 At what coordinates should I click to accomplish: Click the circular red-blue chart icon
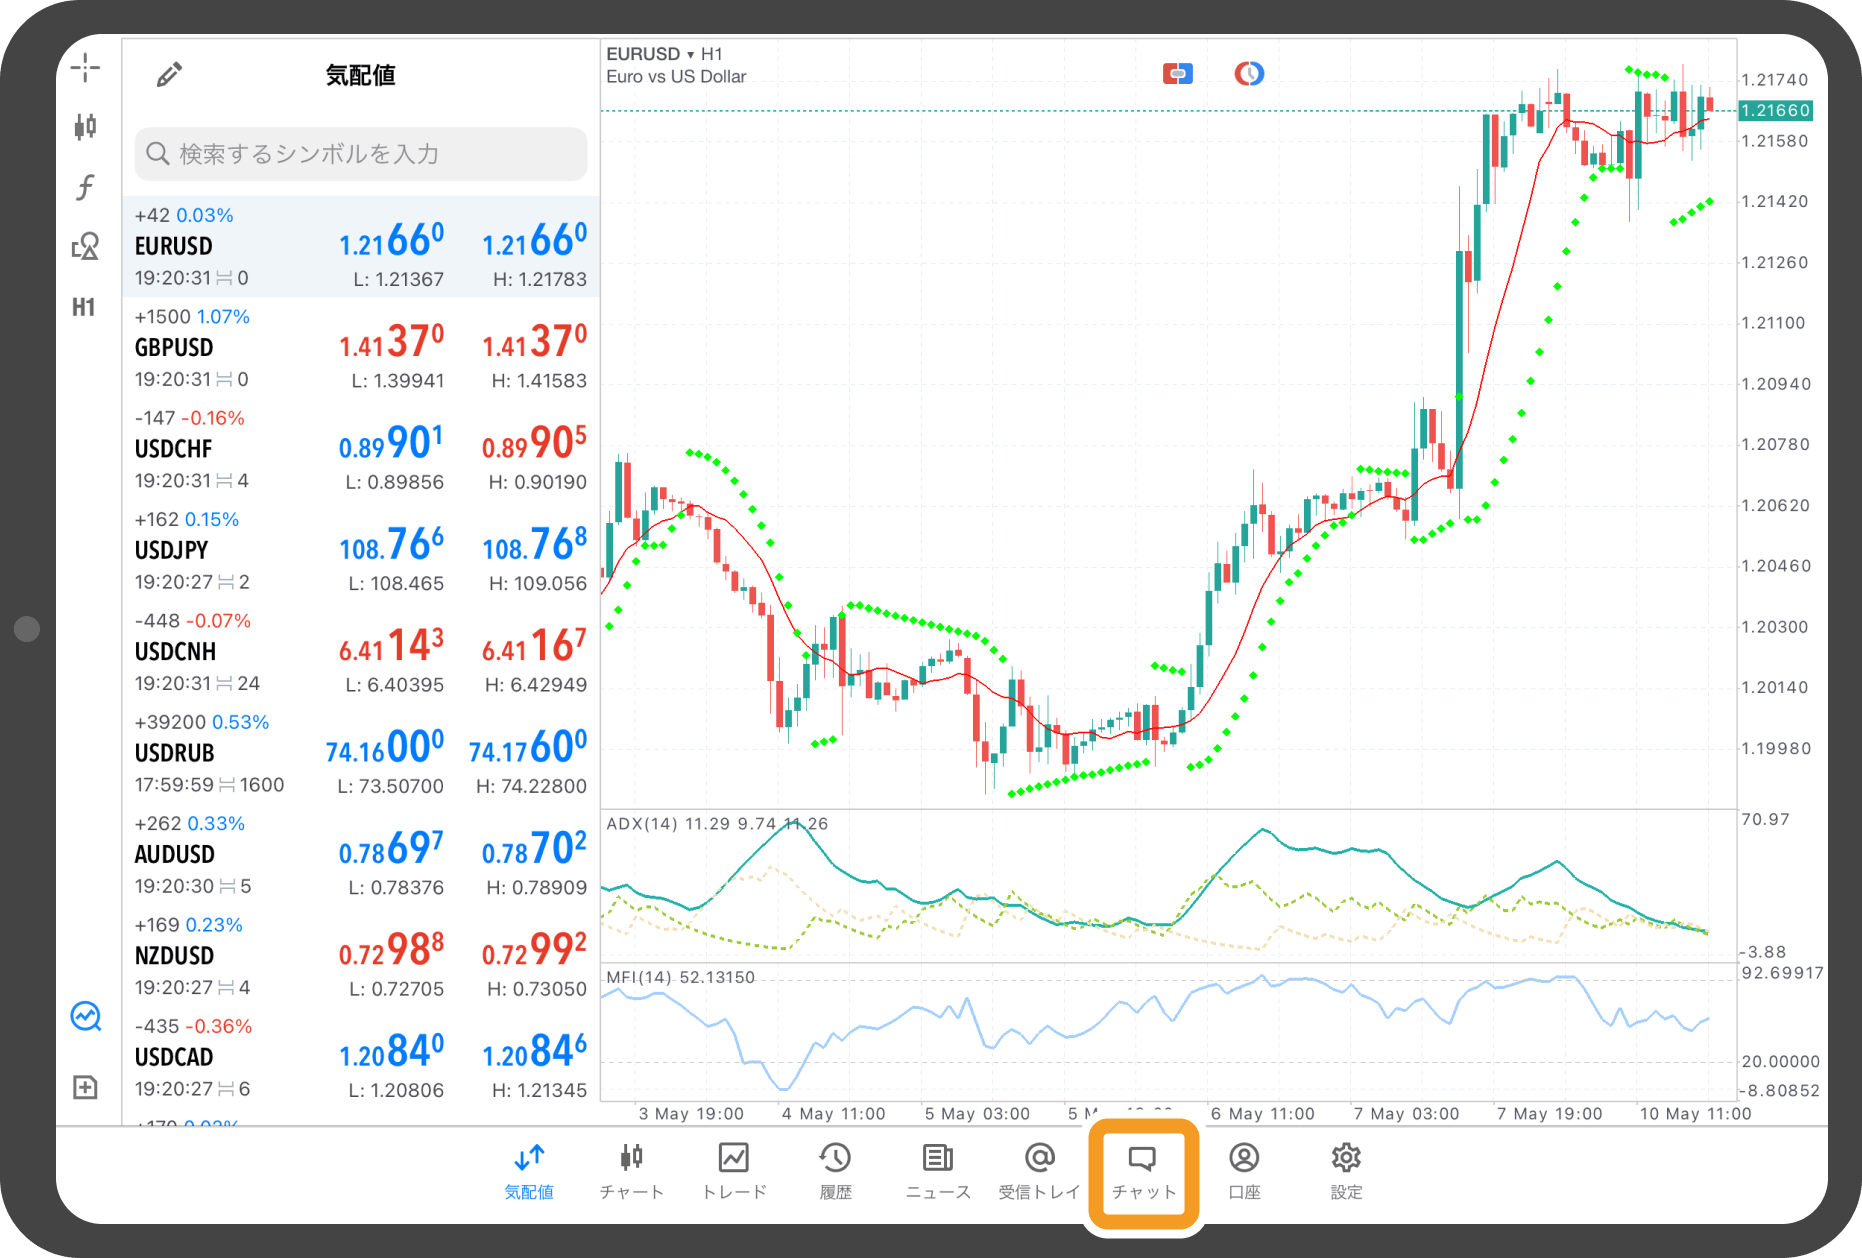[1248, 74]
